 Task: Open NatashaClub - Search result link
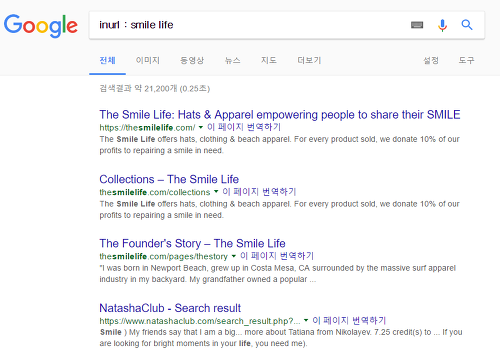pos(170,308)
